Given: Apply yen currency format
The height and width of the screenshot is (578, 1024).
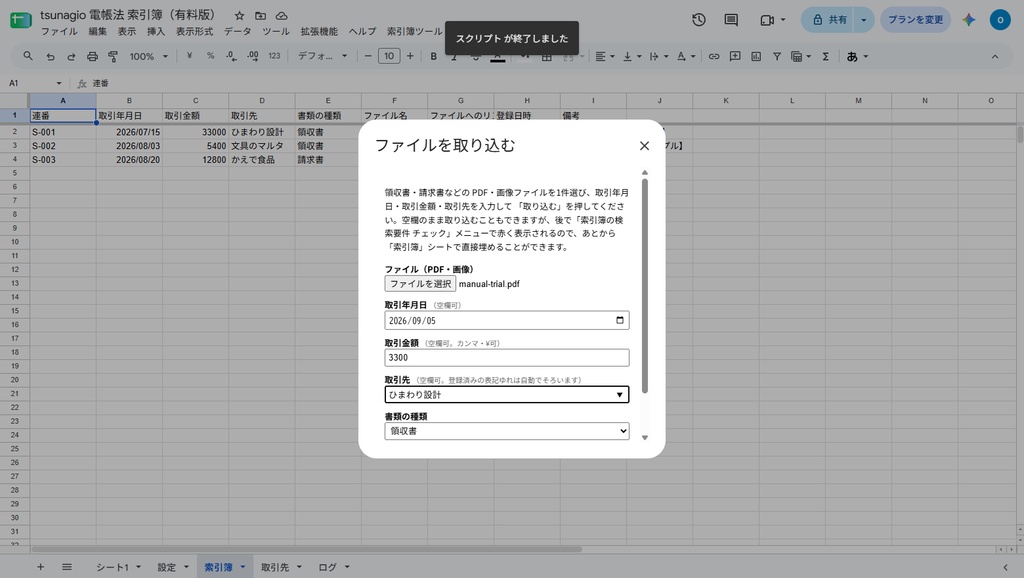Looking at the screenshot, I should (x=189, y=56).
